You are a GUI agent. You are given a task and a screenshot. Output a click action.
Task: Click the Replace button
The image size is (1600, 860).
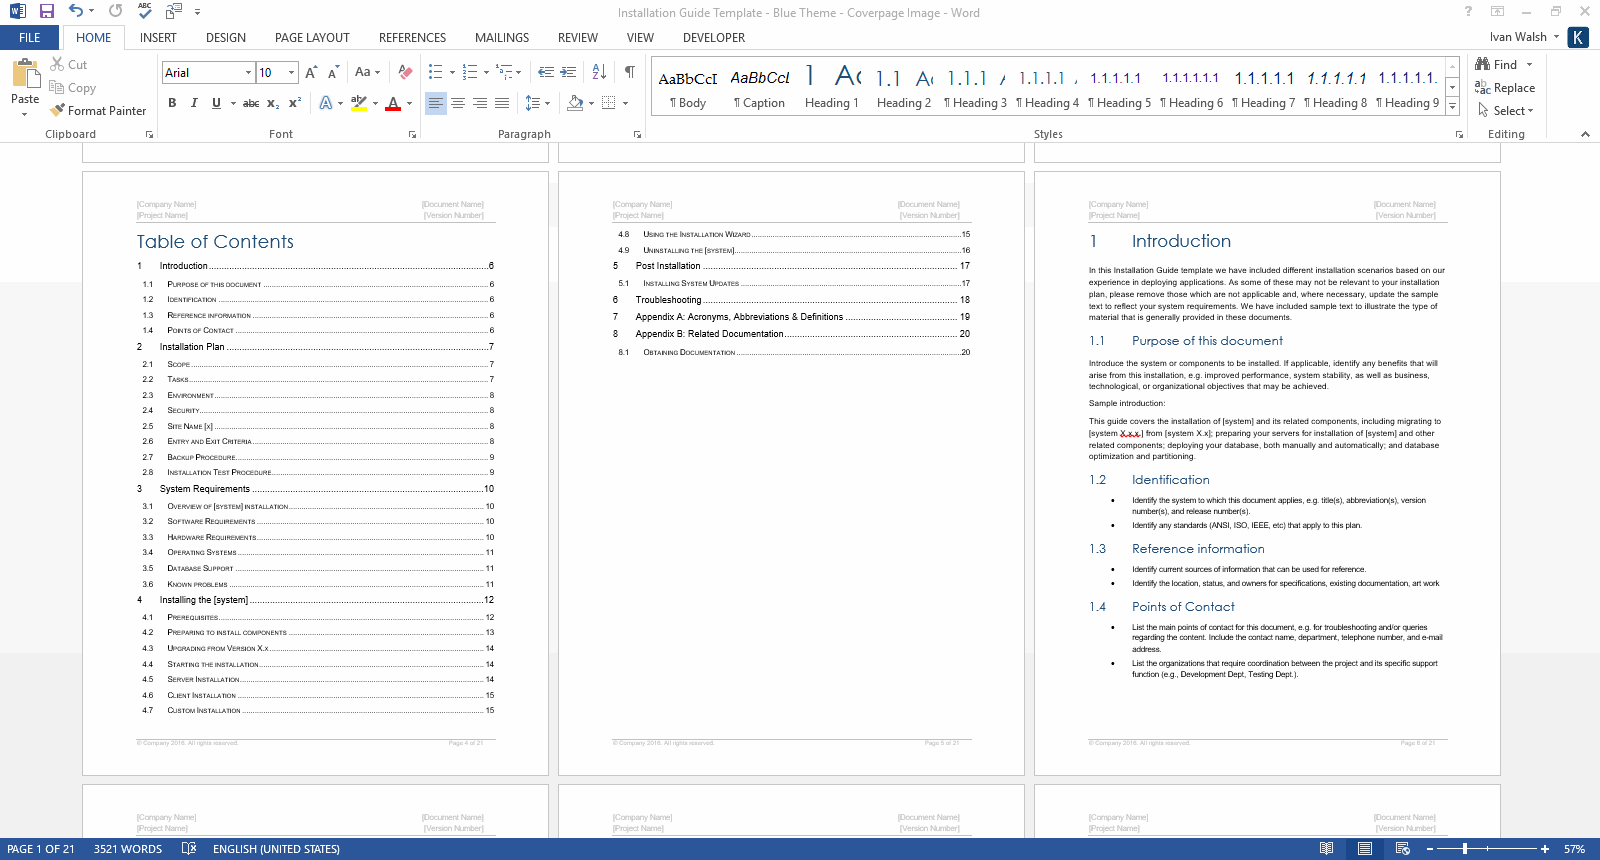(1505, 88)
